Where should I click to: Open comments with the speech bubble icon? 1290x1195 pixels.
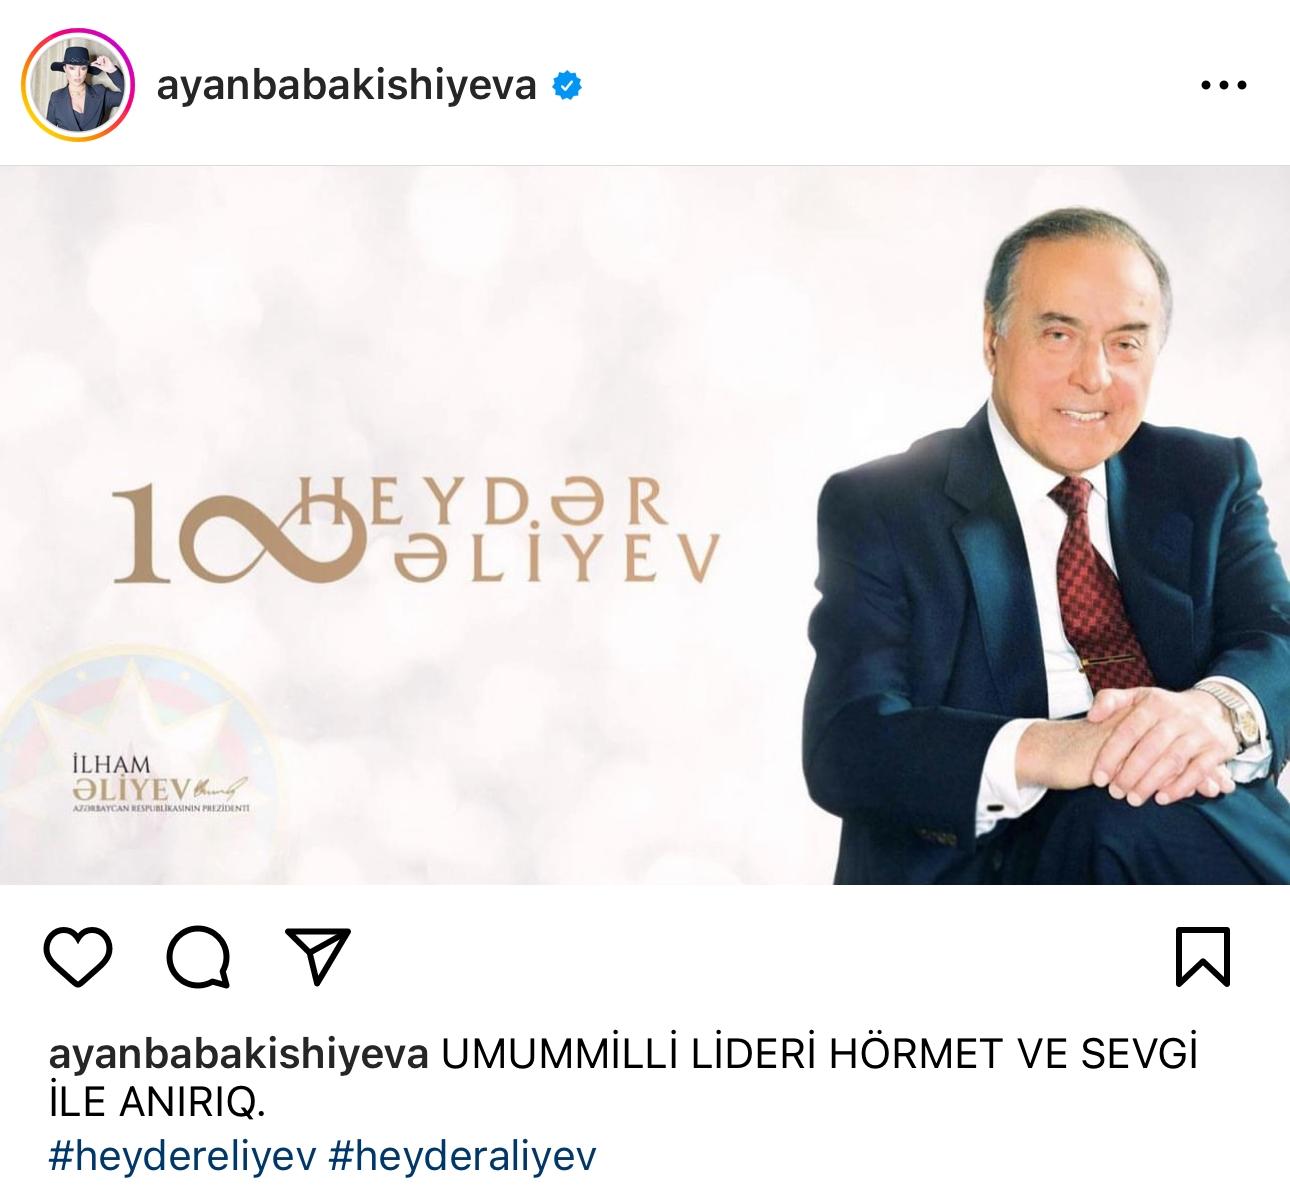(199, 958)
